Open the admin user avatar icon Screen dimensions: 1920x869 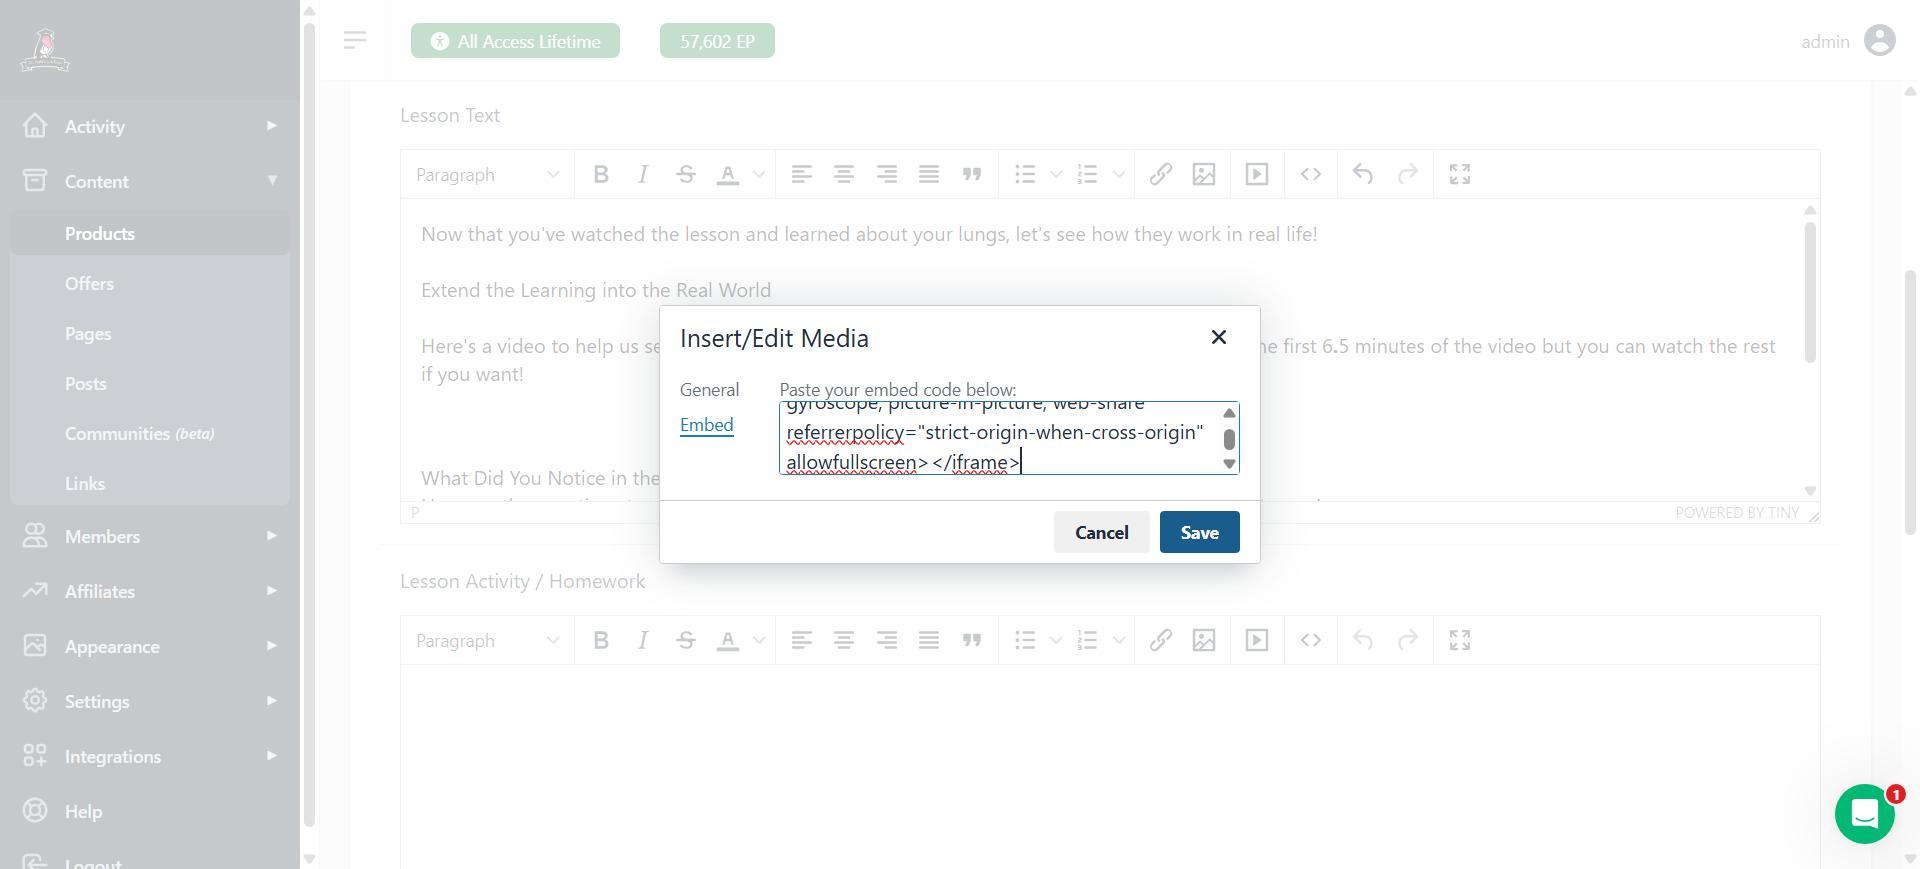[x=1880, y=40]
